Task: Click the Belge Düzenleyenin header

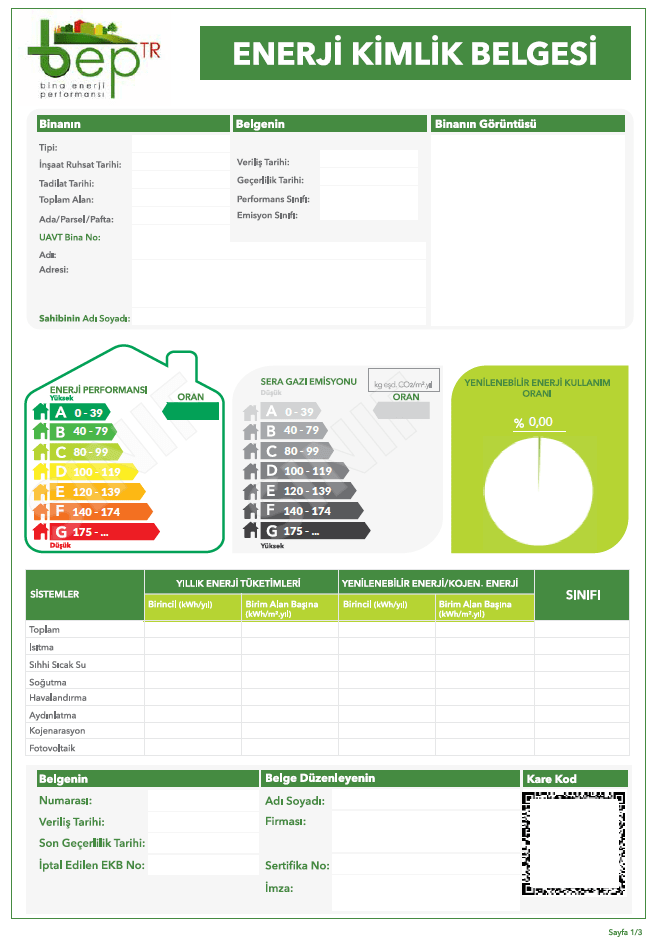Action: [390, 778]
